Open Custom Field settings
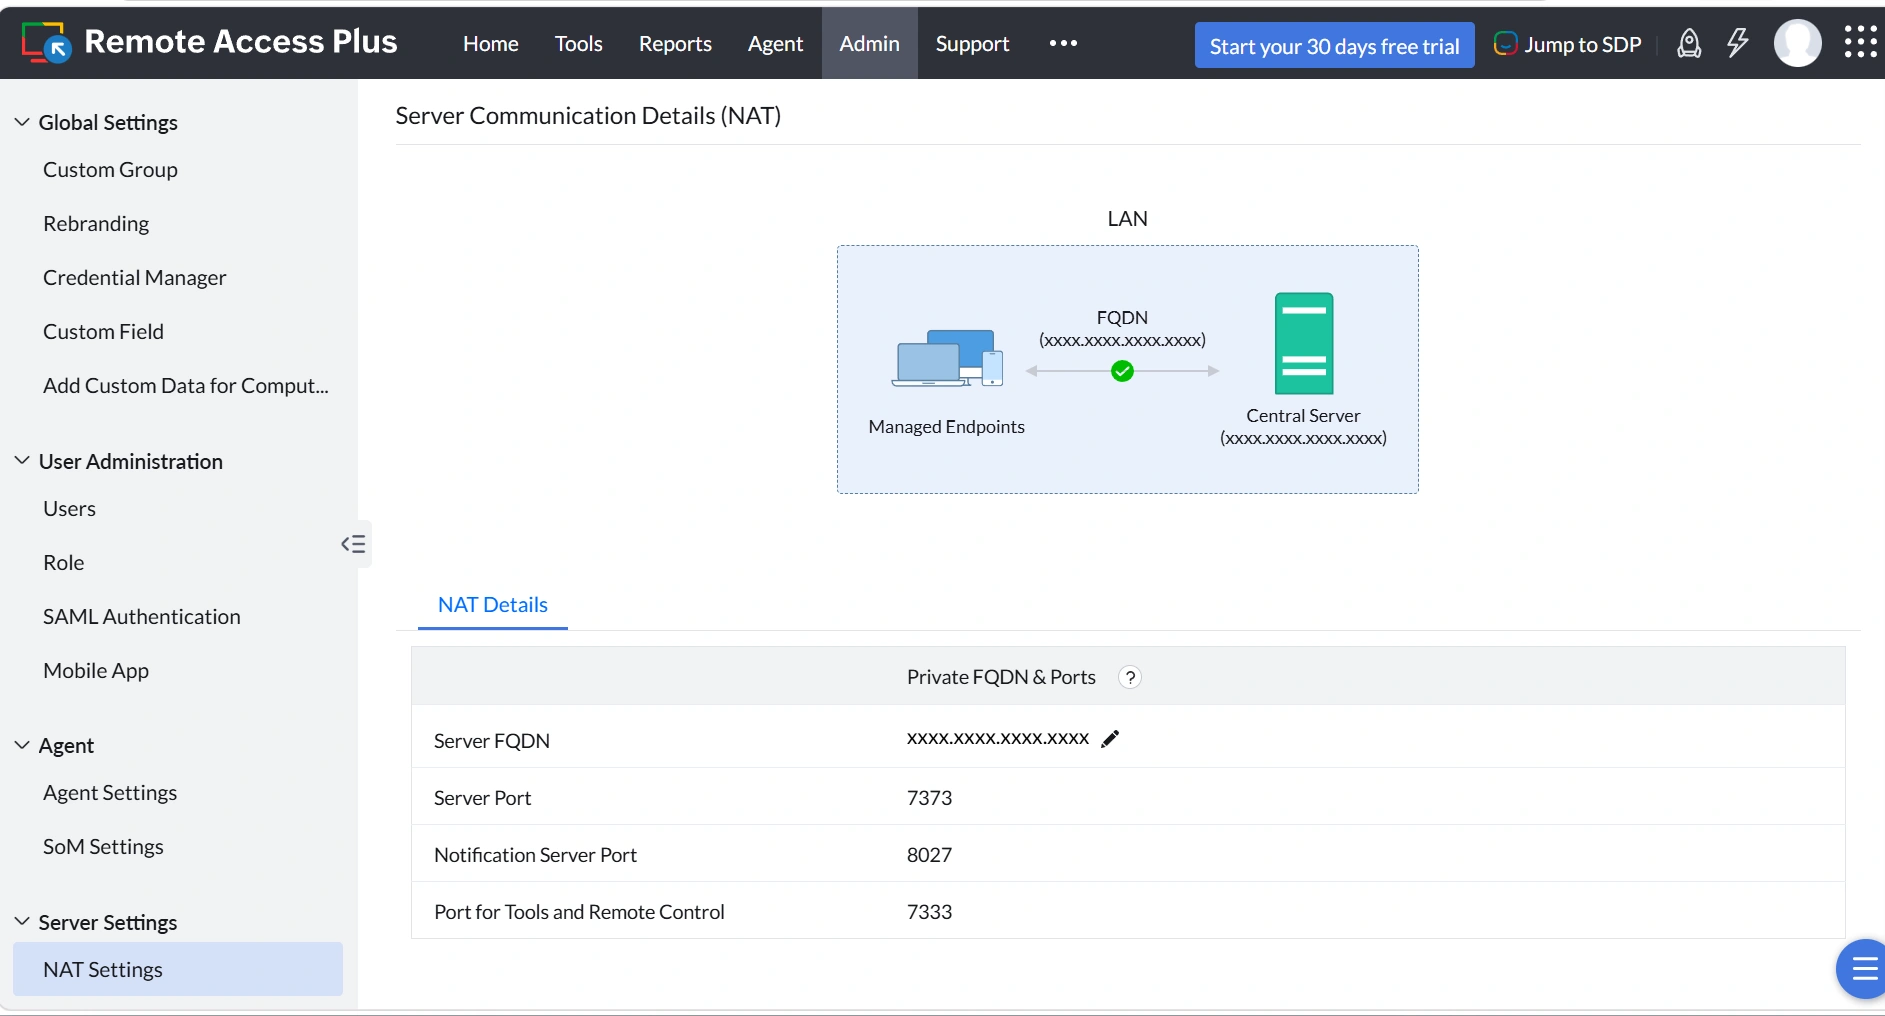The width and height of the screenshot is (1885, 1016). coord(103,332)
